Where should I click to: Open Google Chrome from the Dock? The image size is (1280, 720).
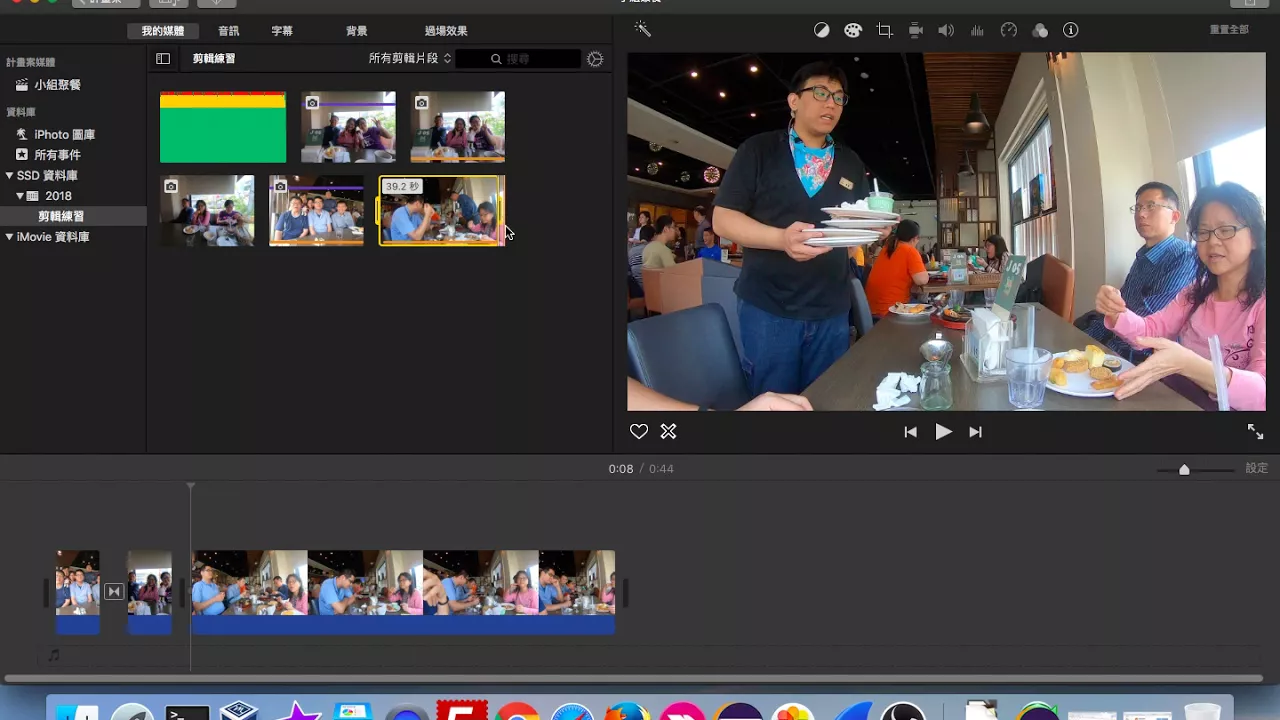coord(517,711)
